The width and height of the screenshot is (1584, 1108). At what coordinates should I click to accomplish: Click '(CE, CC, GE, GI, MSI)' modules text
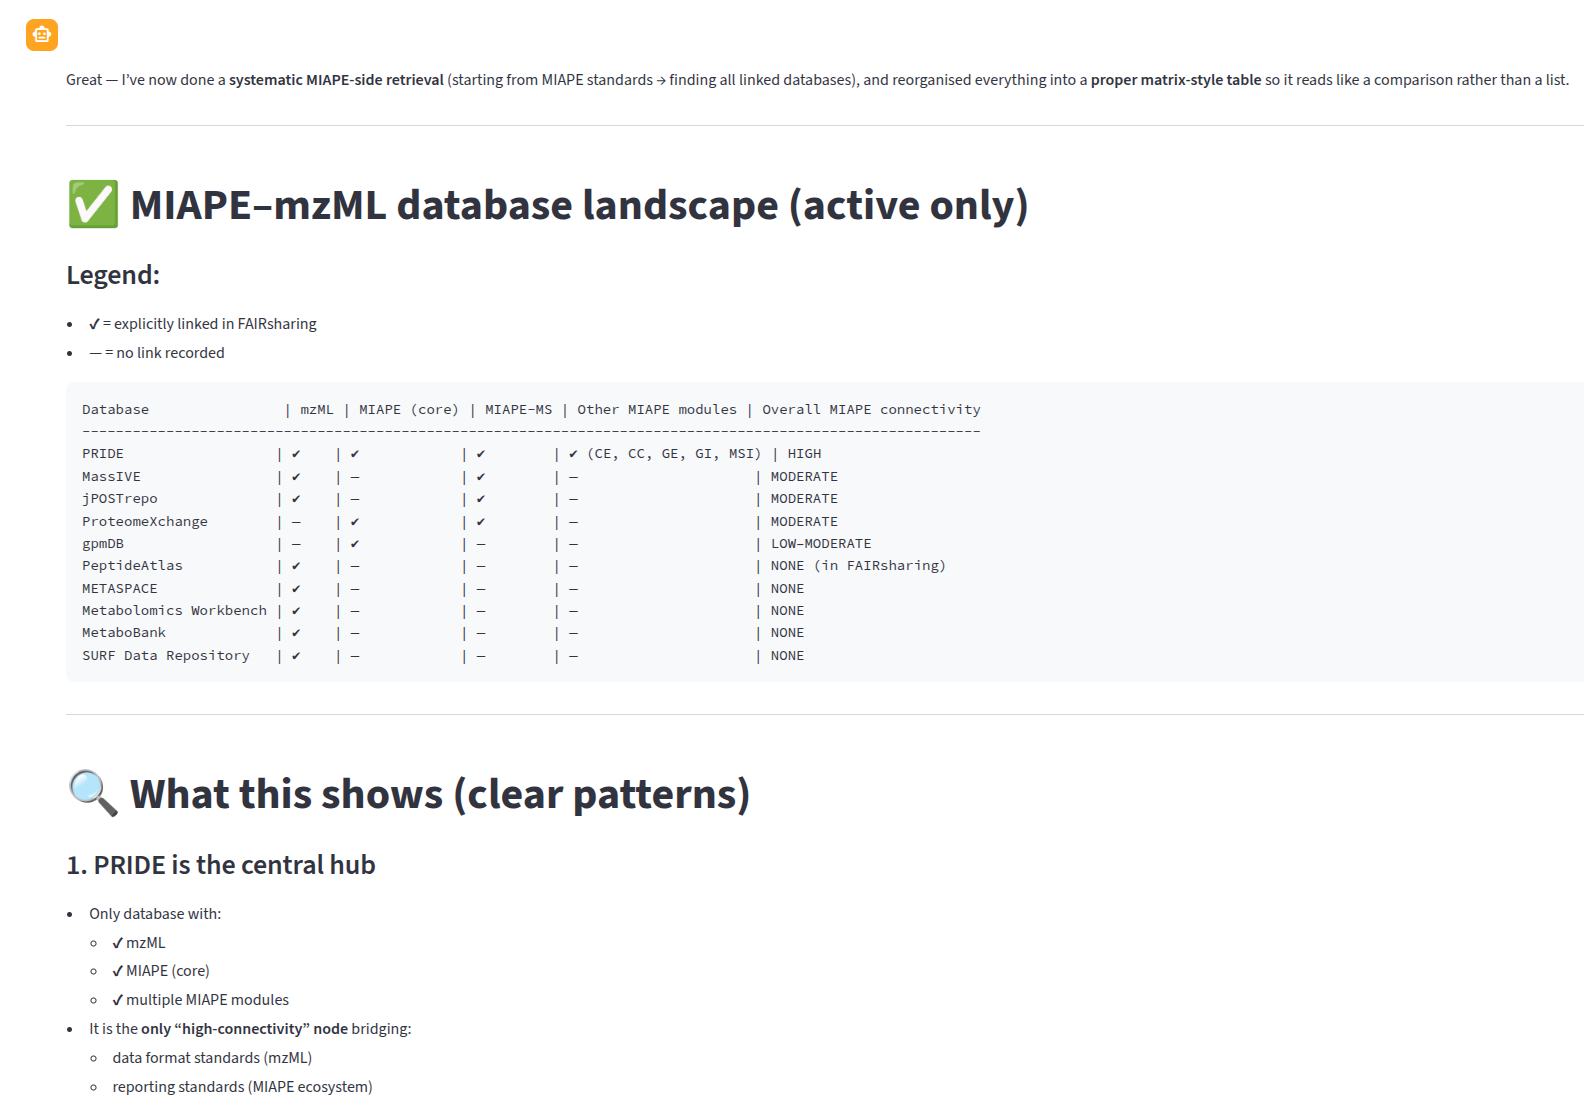click(674, 454)
